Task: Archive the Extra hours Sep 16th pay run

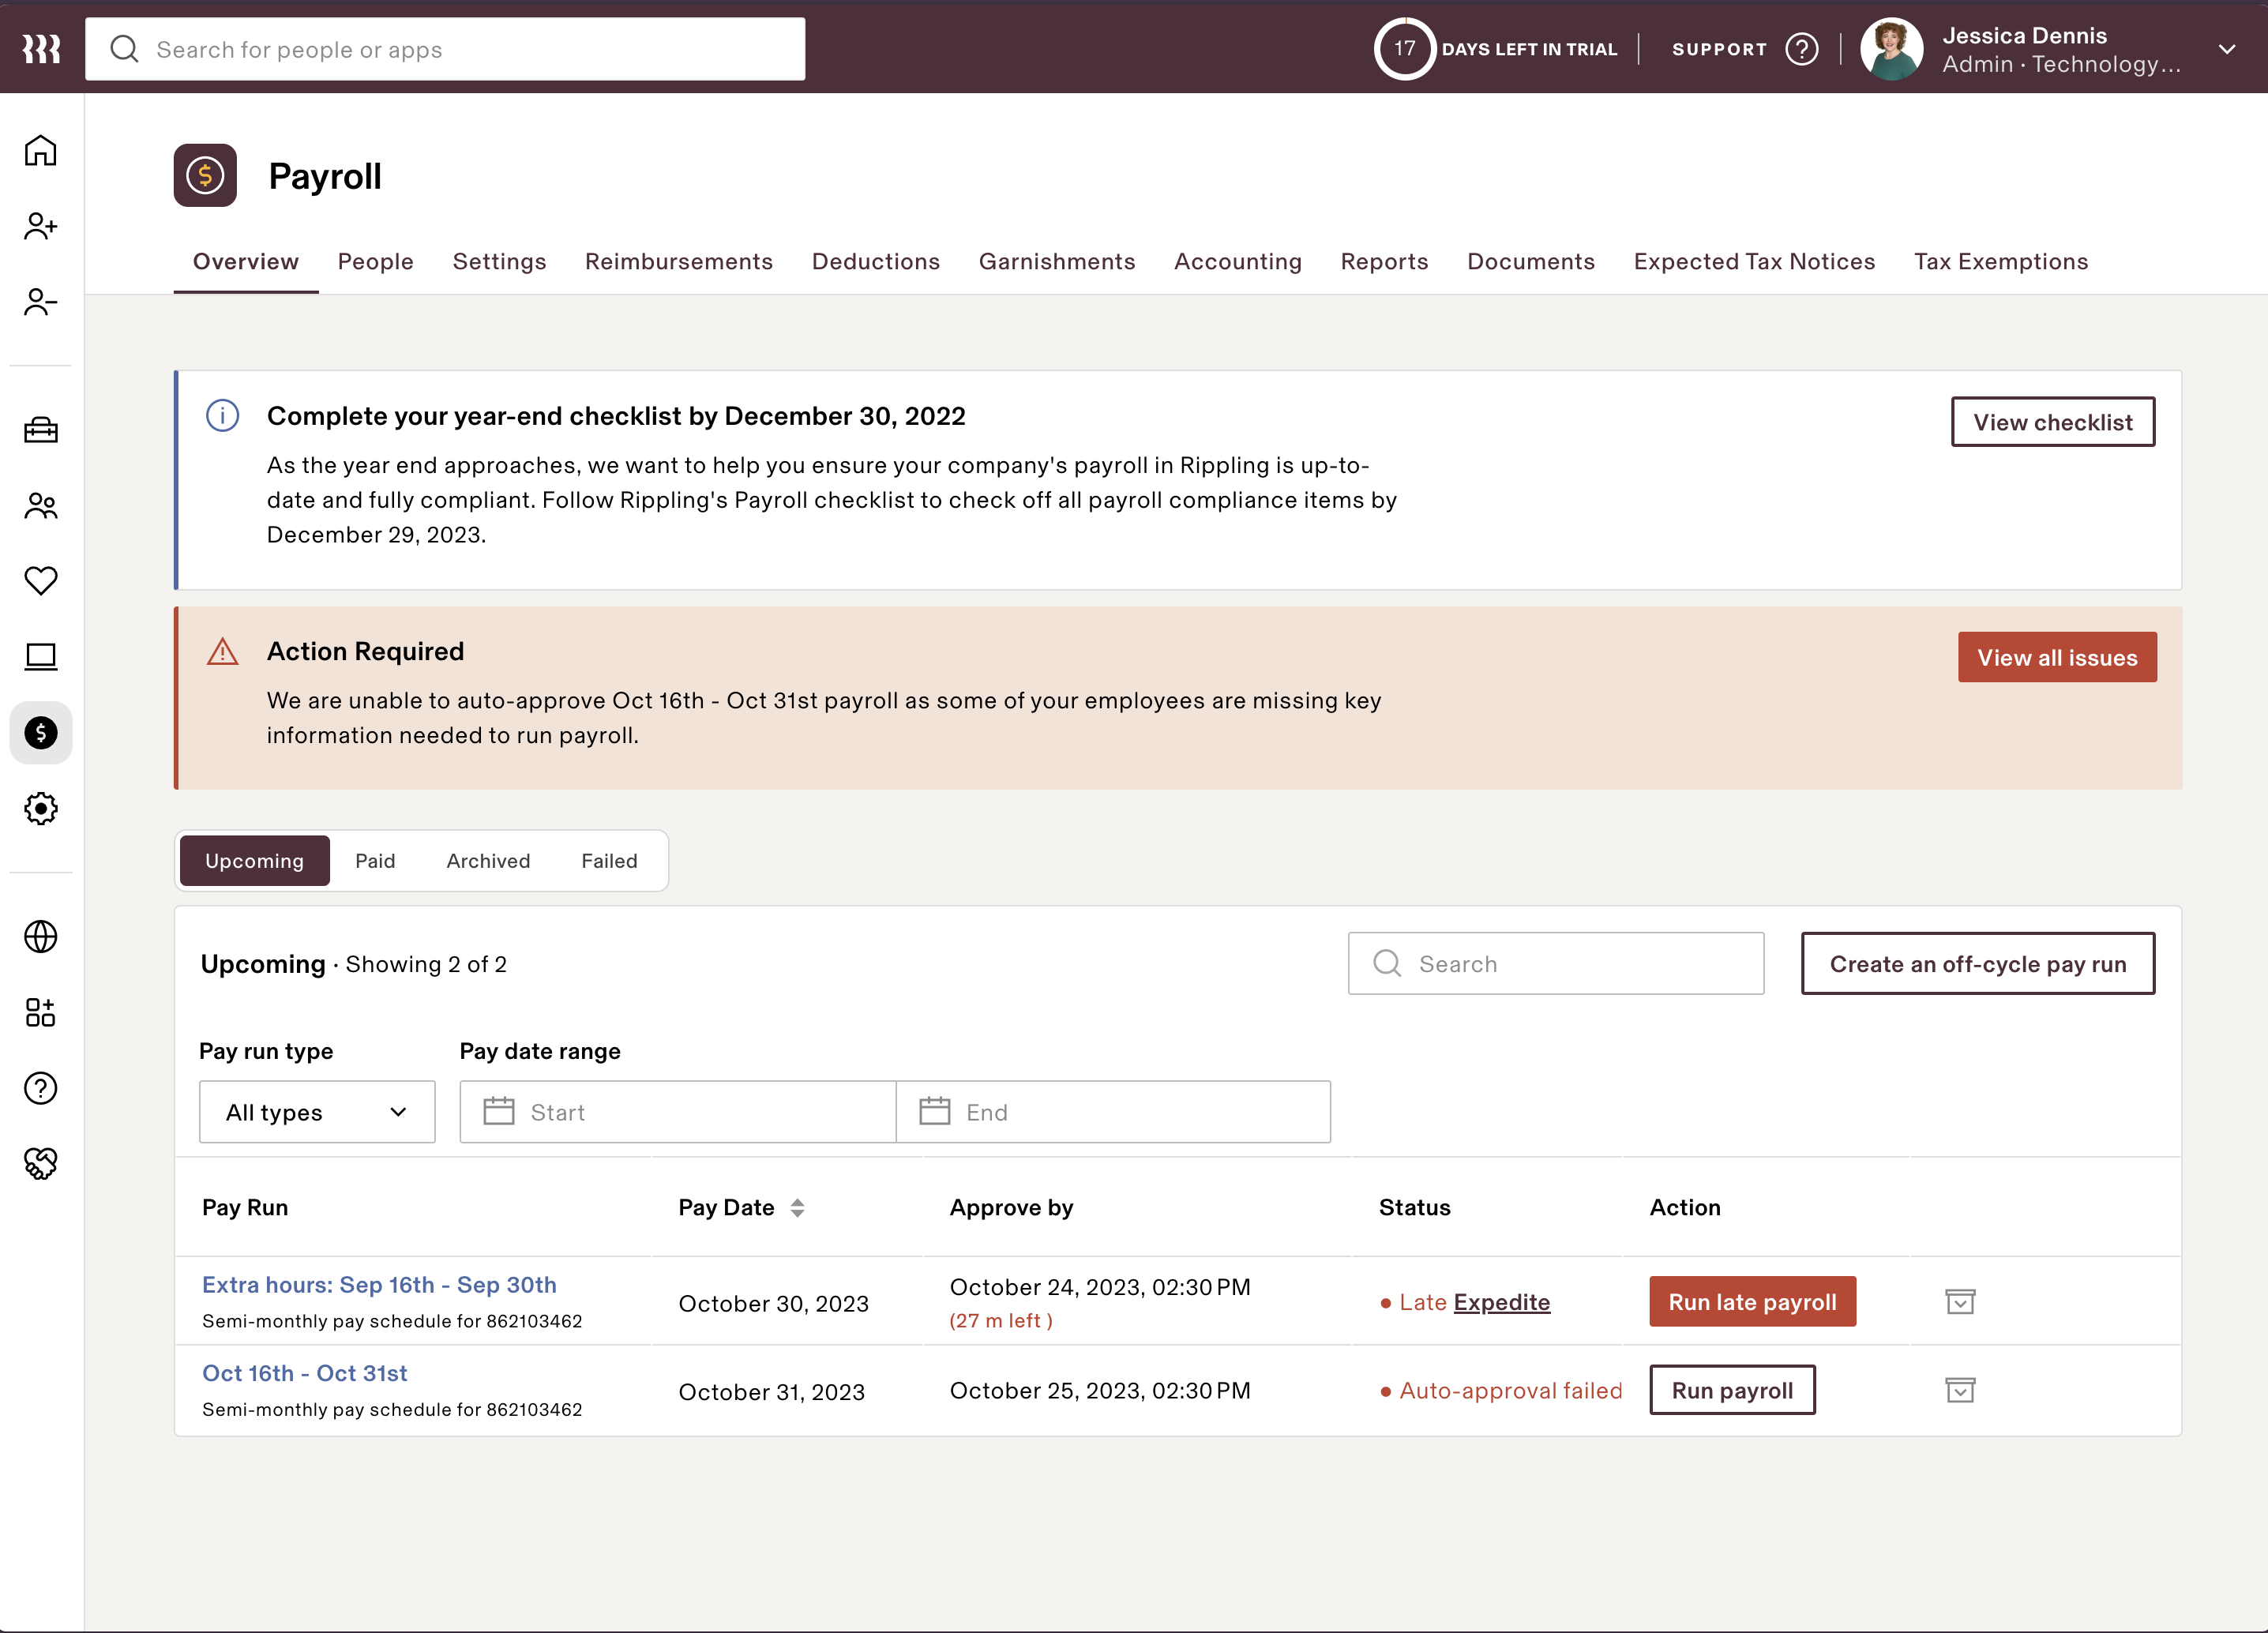Action: [x=1960, y=1301]
